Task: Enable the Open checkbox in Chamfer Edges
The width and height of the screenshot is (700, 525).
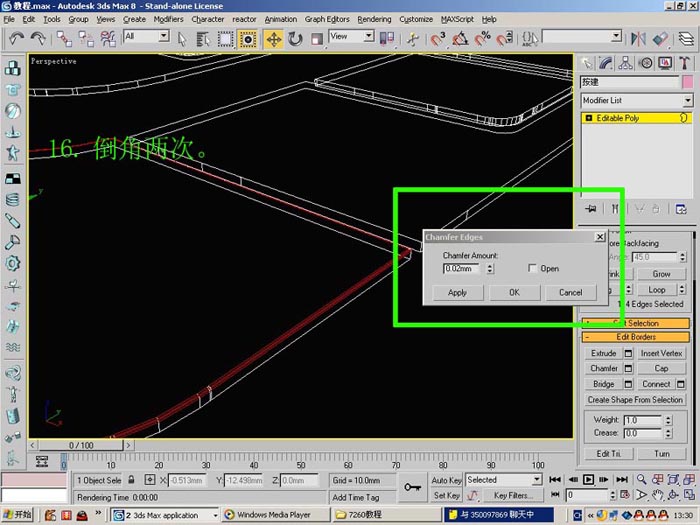Action: pos(532,268)
